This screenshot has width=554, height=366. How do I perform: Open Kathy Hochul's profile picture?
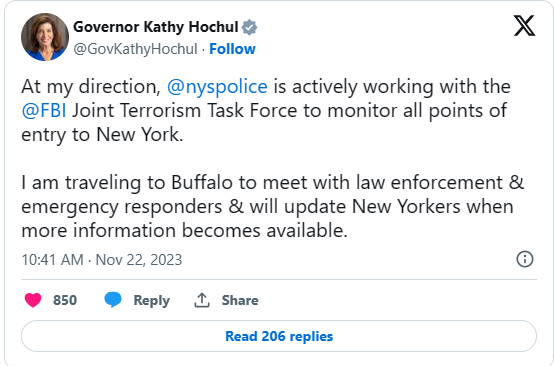45,37
